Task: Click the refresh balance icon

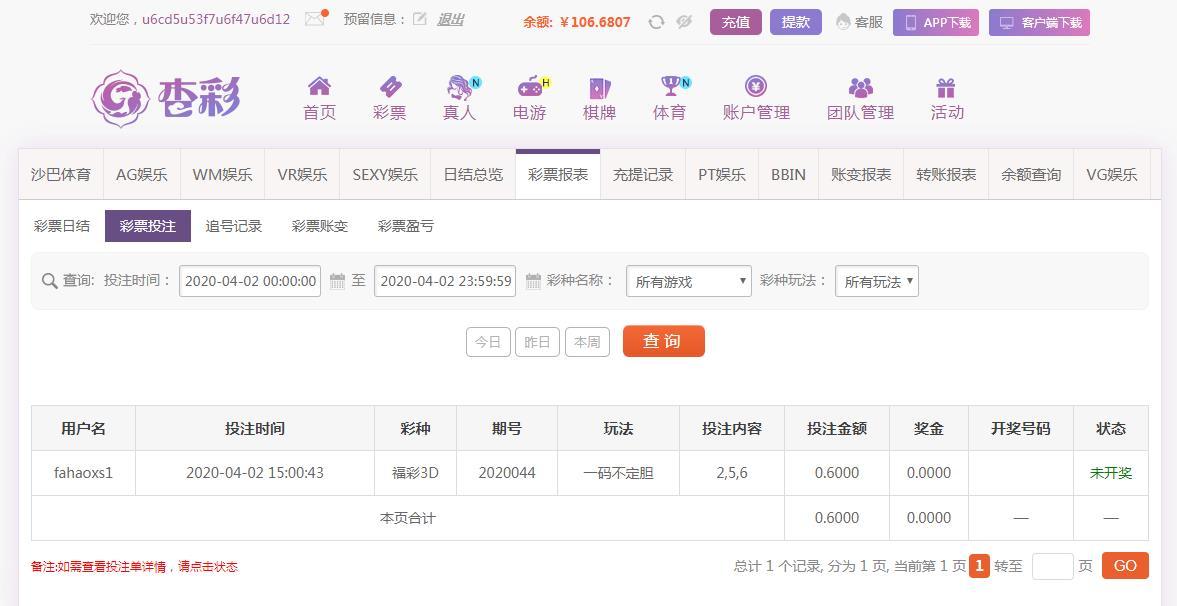Action: 656,22
